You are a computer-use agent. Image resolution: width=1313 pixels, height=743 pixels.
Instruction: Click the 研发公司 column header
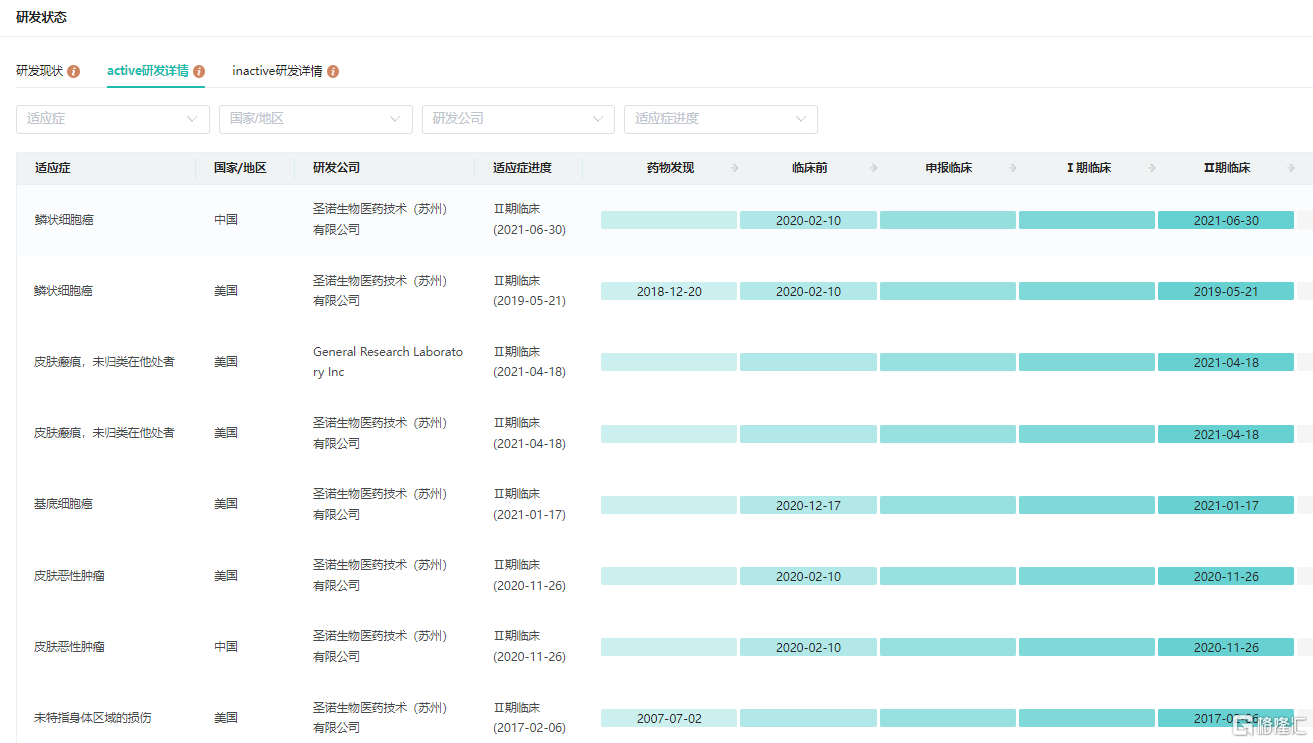click(x=336, y=168)
